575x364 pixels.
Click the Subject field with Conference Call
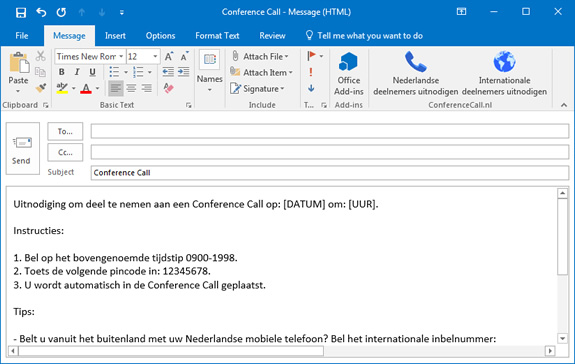330,173
